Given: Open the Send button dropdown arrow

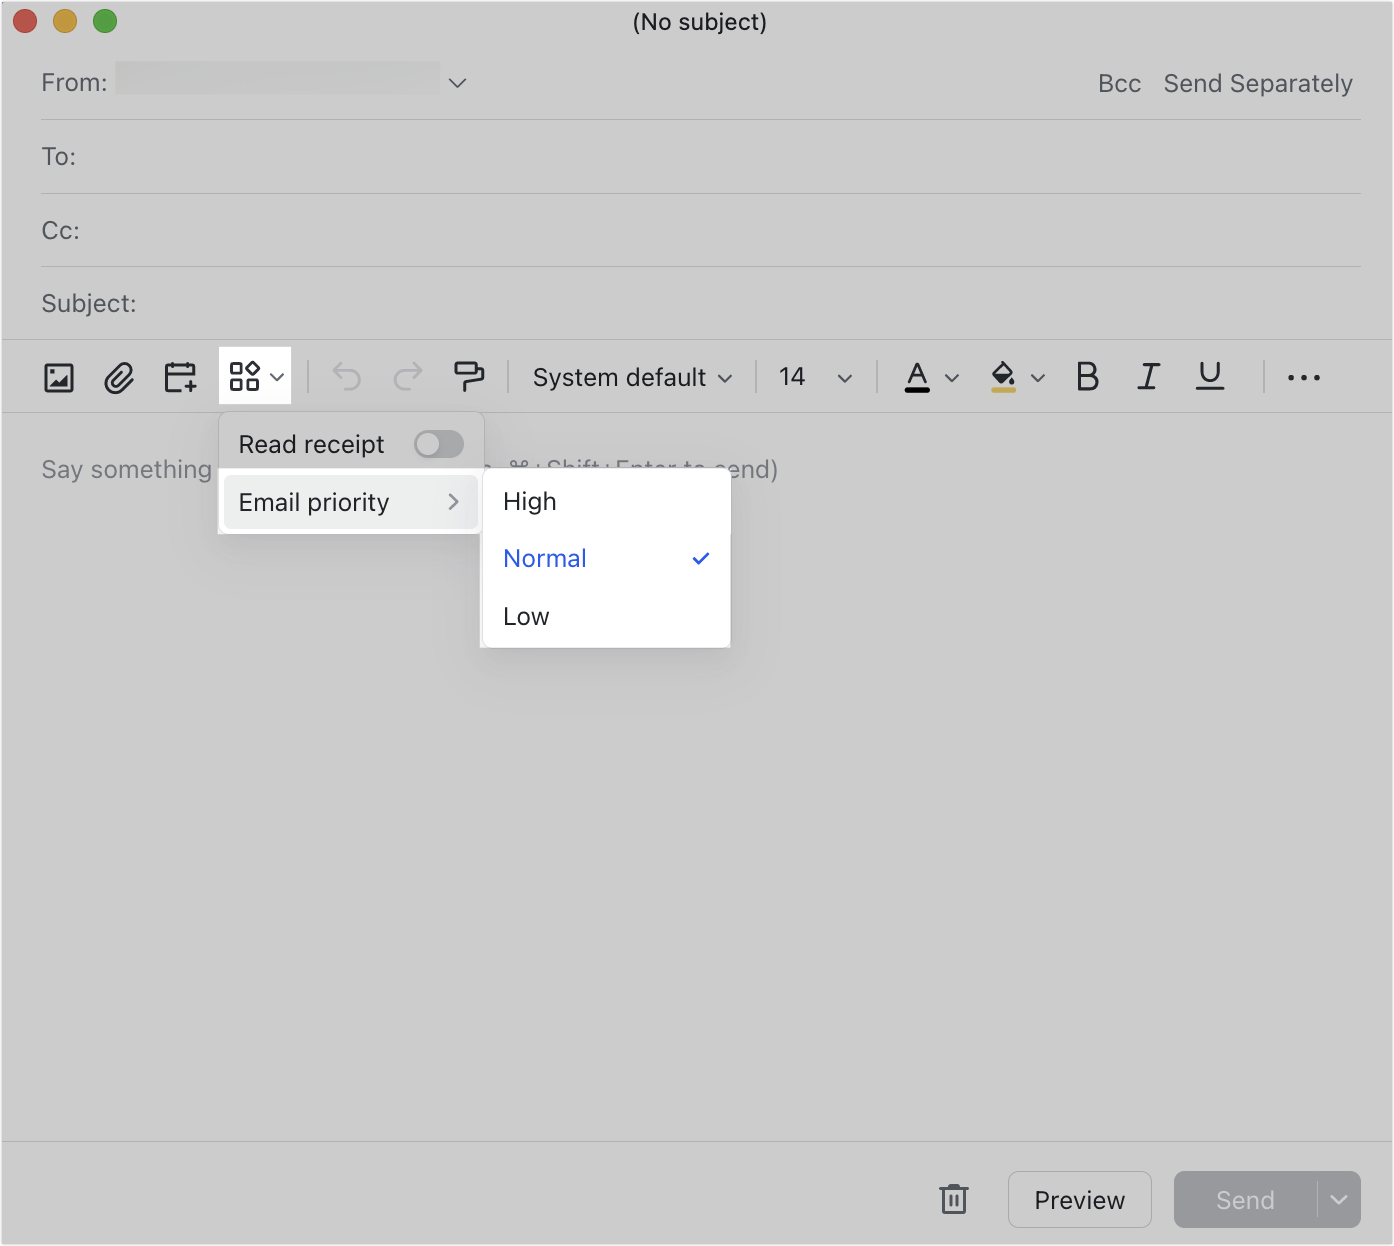Looking at the screenshot, I should pos(1338,1199).
